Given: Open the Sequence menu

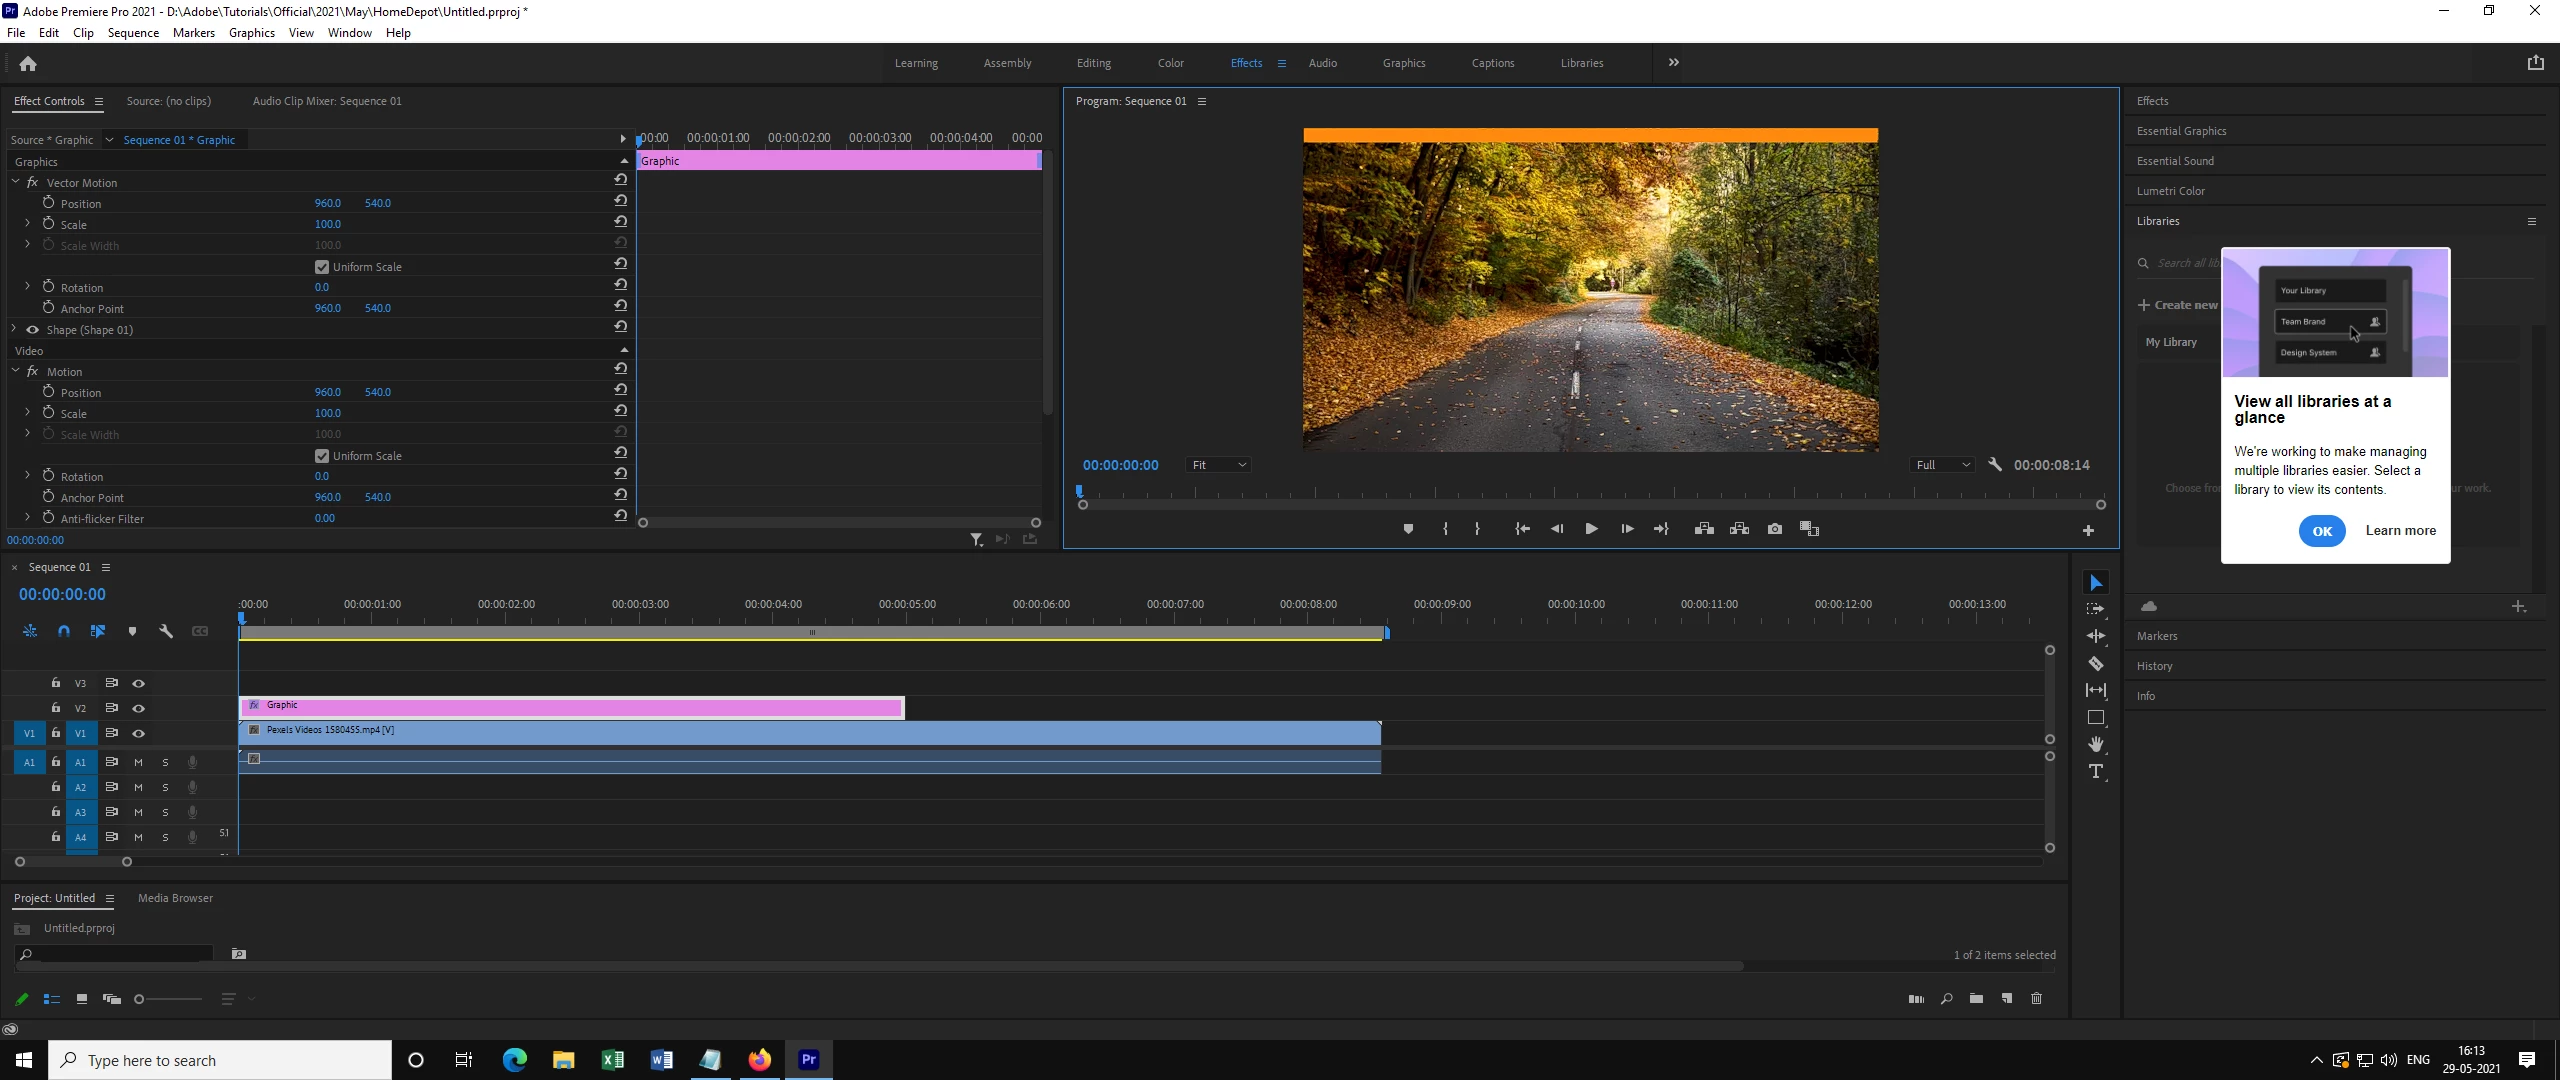Looking at the screenshot, I should pos(133,33).
